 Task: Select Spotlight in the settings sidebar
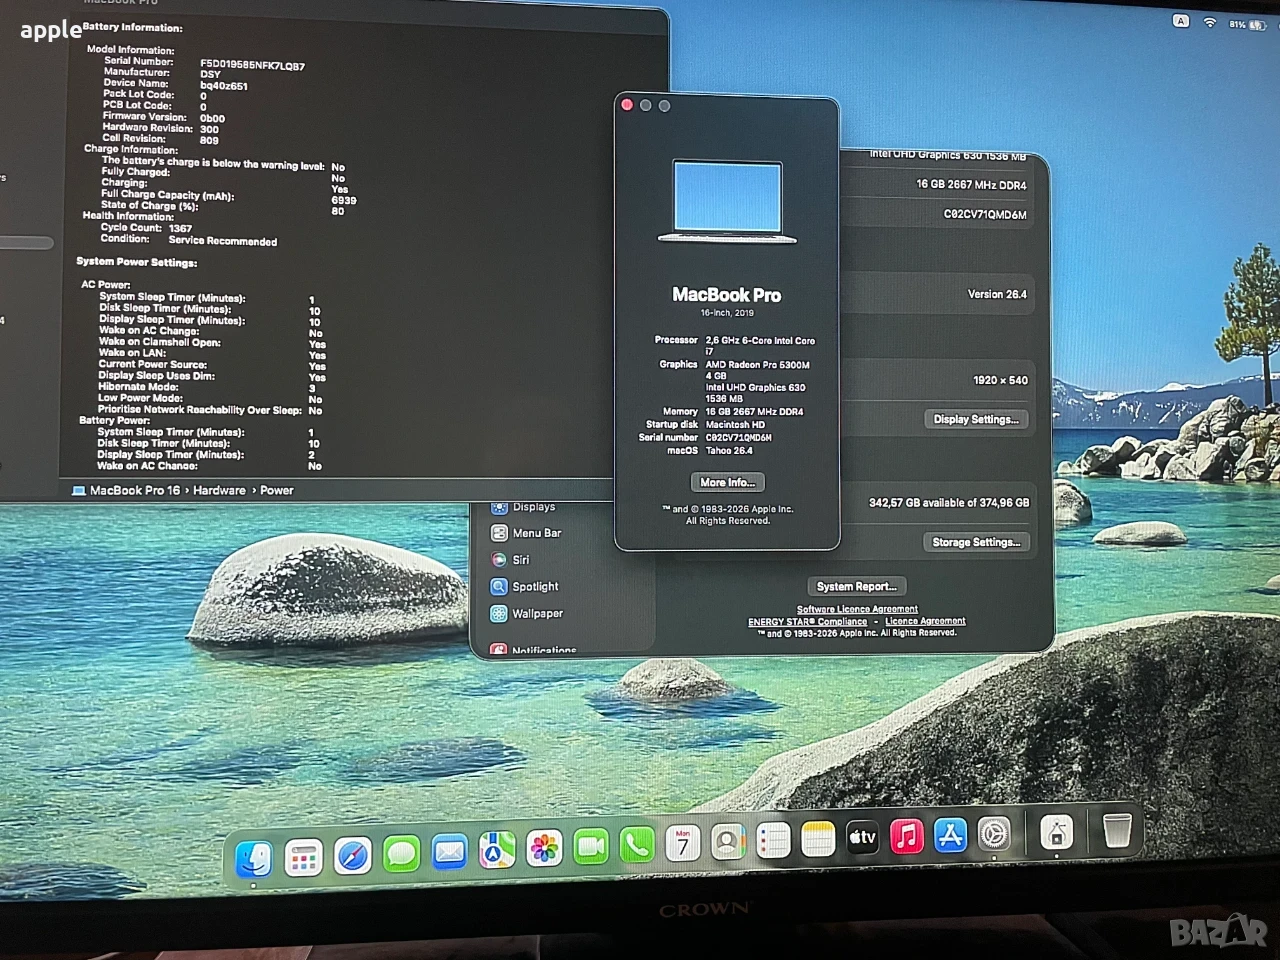[x=535, y=586]
